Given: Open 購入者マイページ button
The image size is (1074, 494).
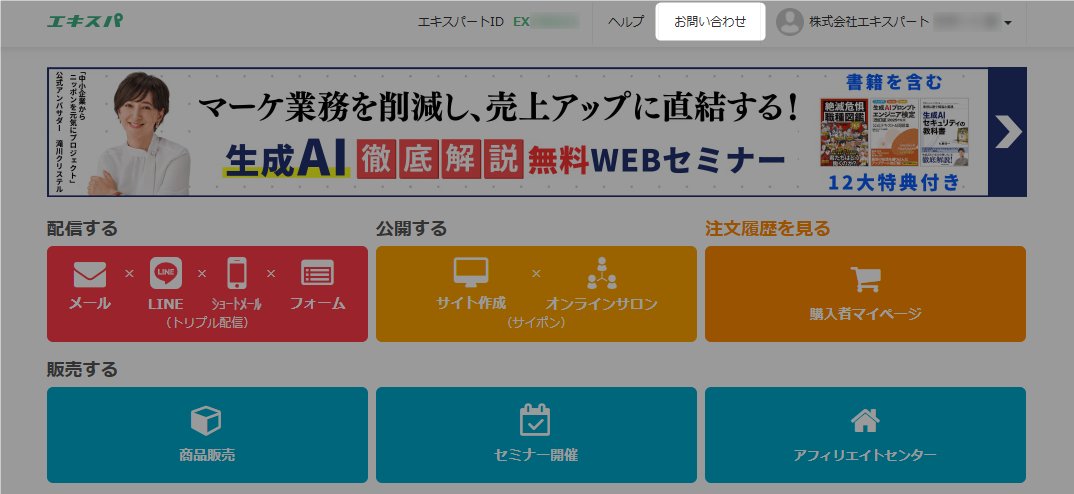Looking at the screenshot, I should (x=865, y=313).
